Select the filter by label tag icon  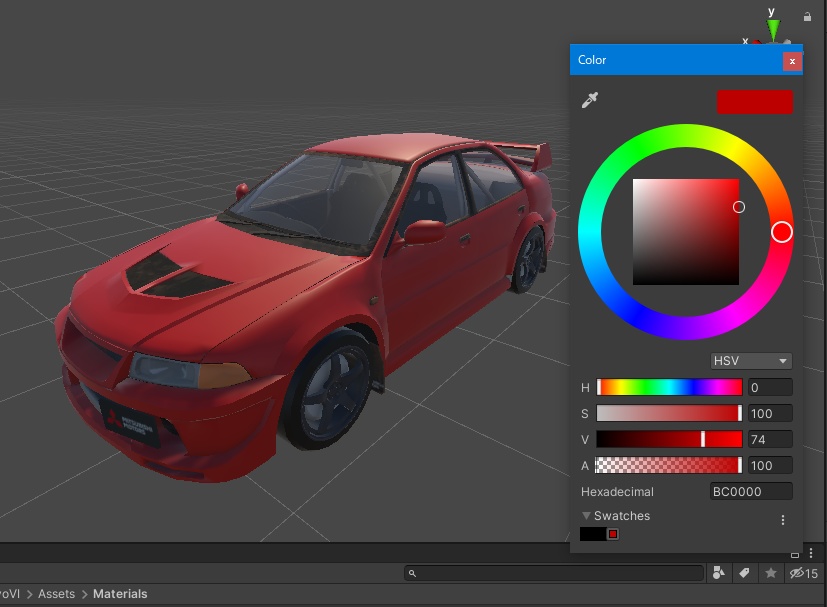coord(745,572)
